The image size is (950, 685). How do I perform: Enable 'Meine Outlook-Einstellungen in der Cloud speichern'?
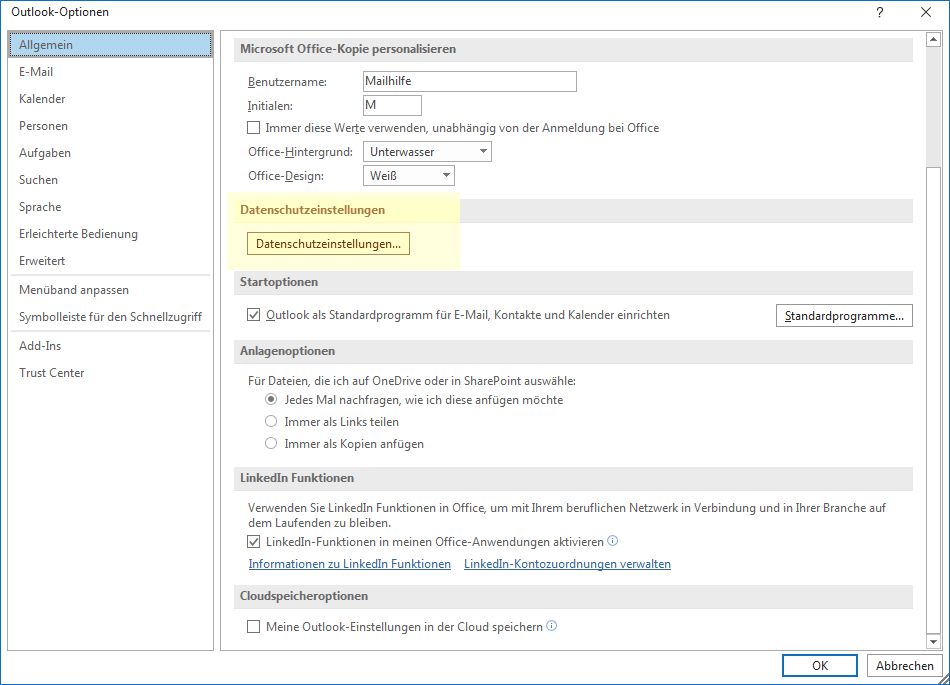[x=254, y=626]
